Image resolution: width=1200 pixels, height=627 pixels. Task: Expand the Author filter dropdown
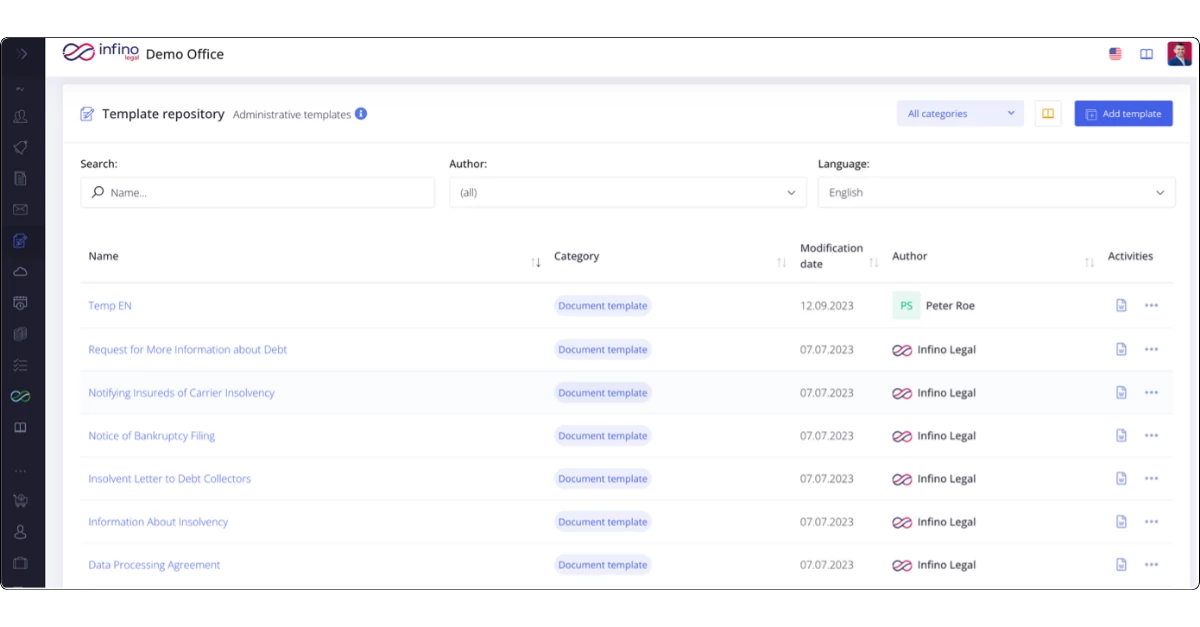pos(627,193)
